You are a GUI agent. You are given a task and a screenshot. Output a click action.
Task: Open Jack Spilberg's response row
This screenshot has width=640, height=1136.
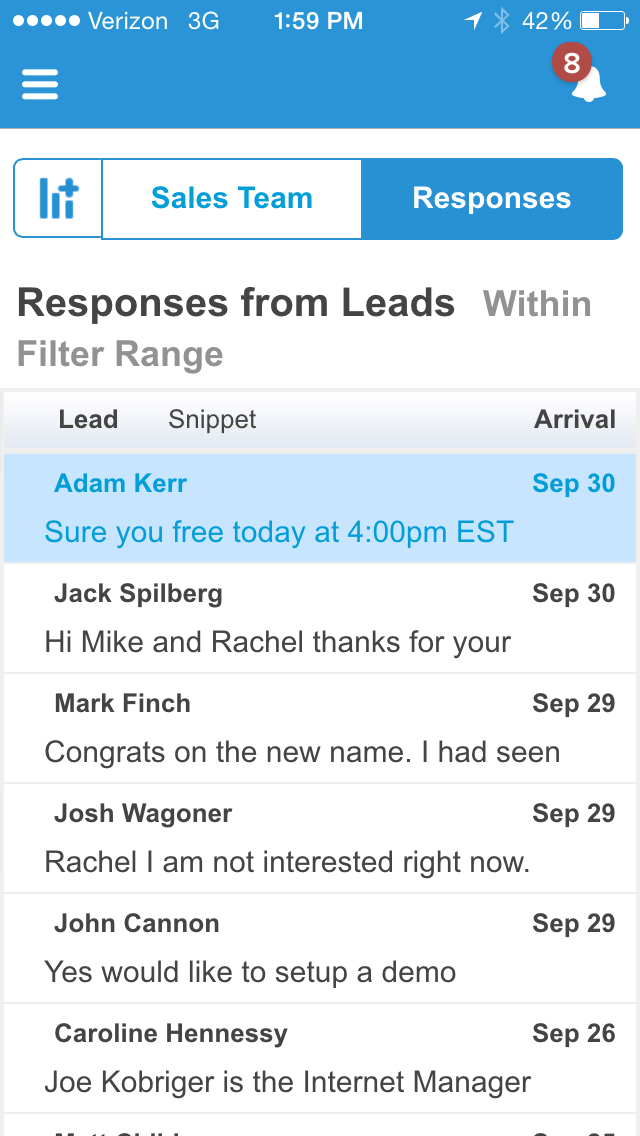point(320,618)
